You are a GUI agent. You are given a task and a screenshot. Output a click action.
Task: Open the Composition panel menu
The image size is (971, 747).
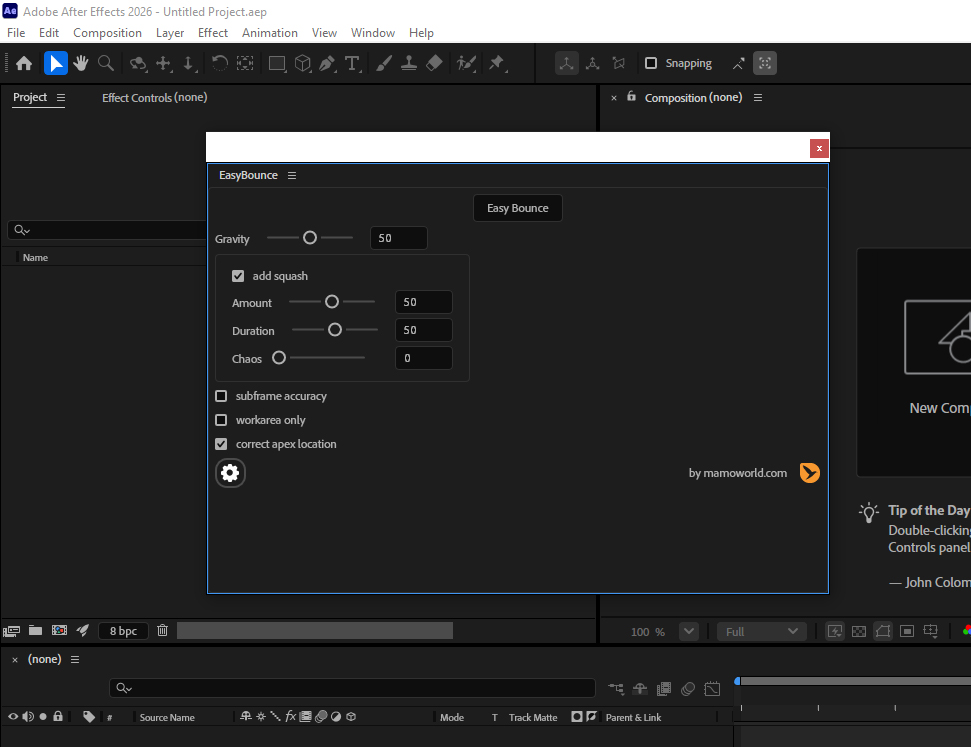tap(758, 97)
